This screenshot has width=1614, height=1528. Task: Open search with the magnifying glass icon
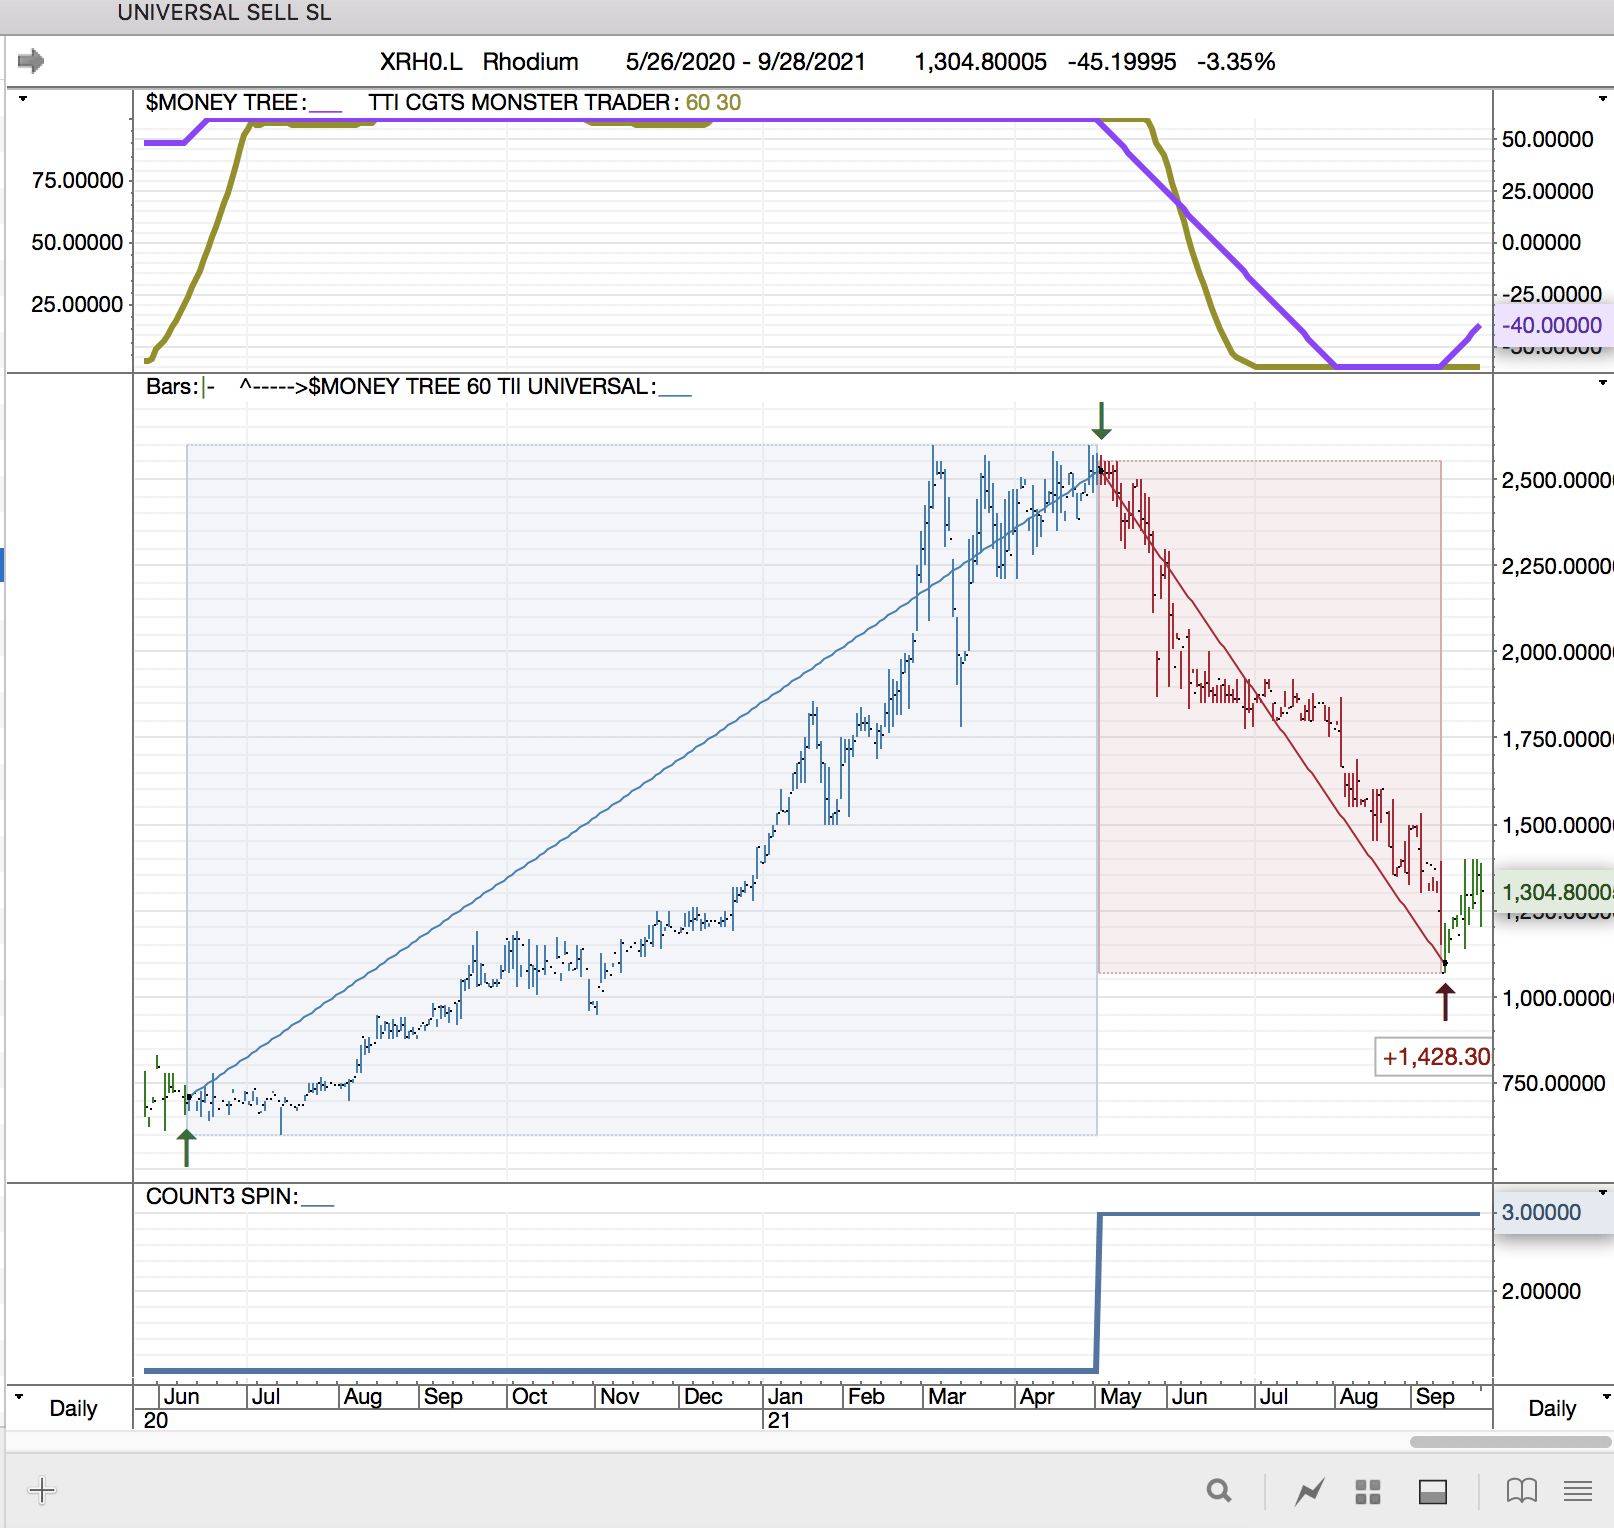[1218, 1491]
